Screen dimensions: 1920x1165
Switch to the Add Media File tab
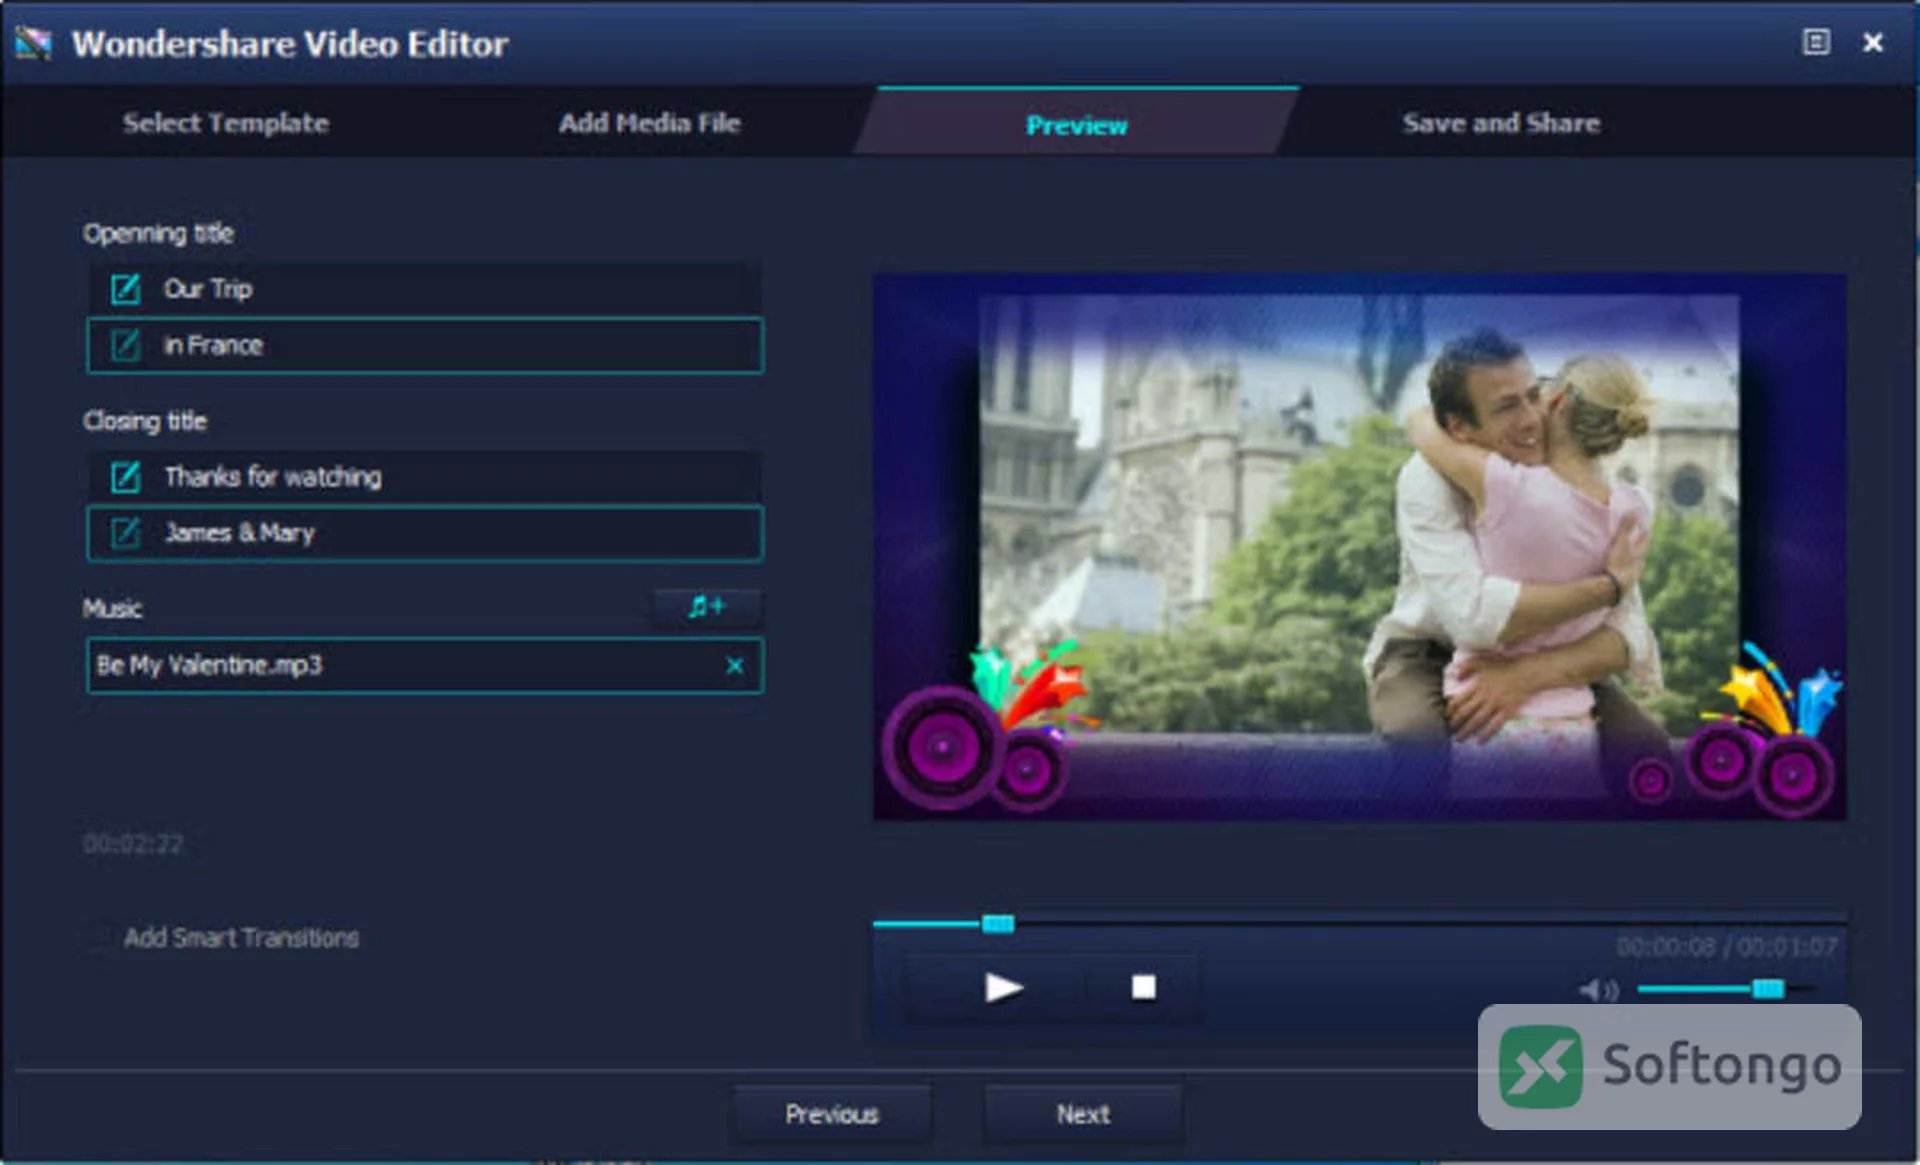tap(650, 123)
